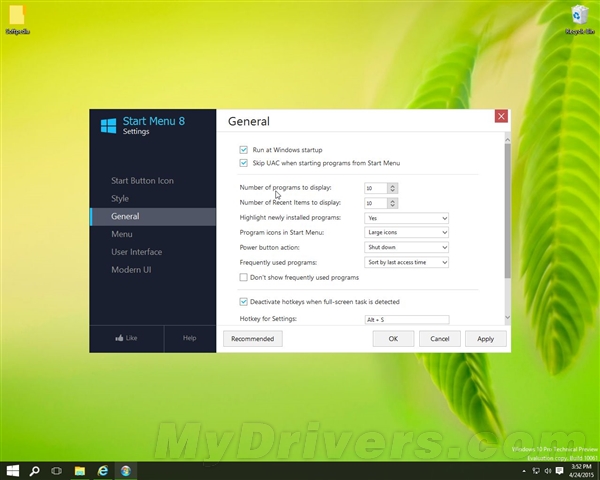The image size is (600, 480).
Task: Open the Power button action dropdown
Action: click(406, 247)
